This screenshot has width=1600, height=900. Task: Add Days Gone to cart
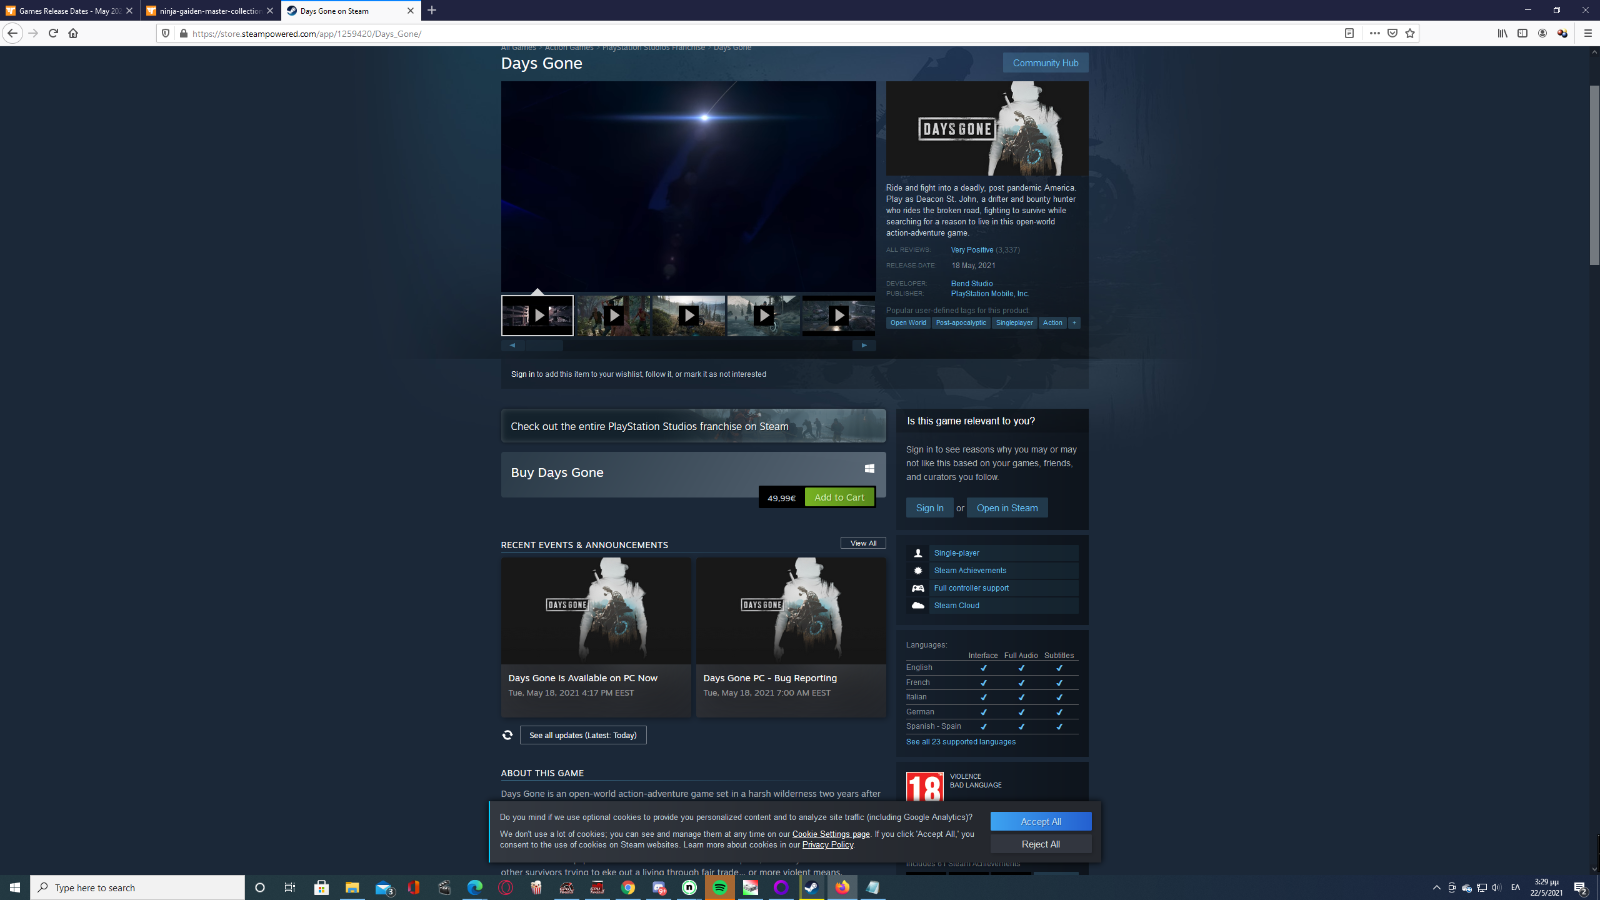click(839, 497)
